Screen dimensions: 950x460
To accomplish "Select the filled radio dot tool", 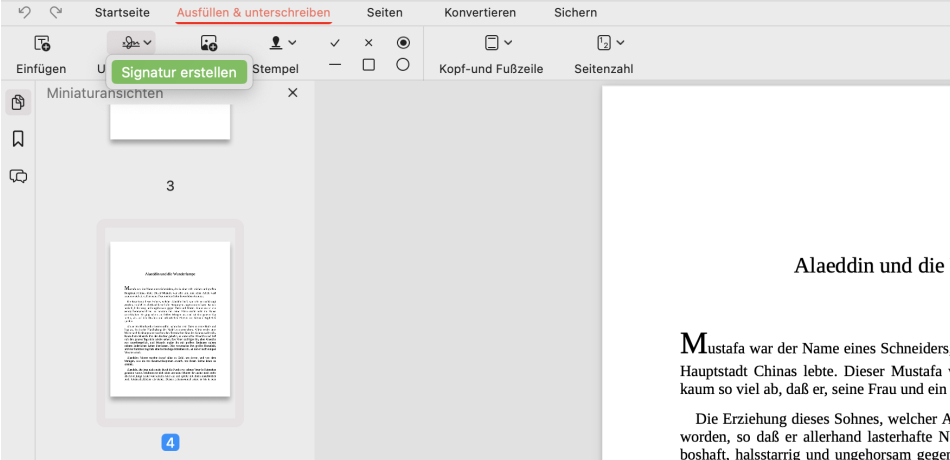I will pyautogui.click(x=403, y=43).
